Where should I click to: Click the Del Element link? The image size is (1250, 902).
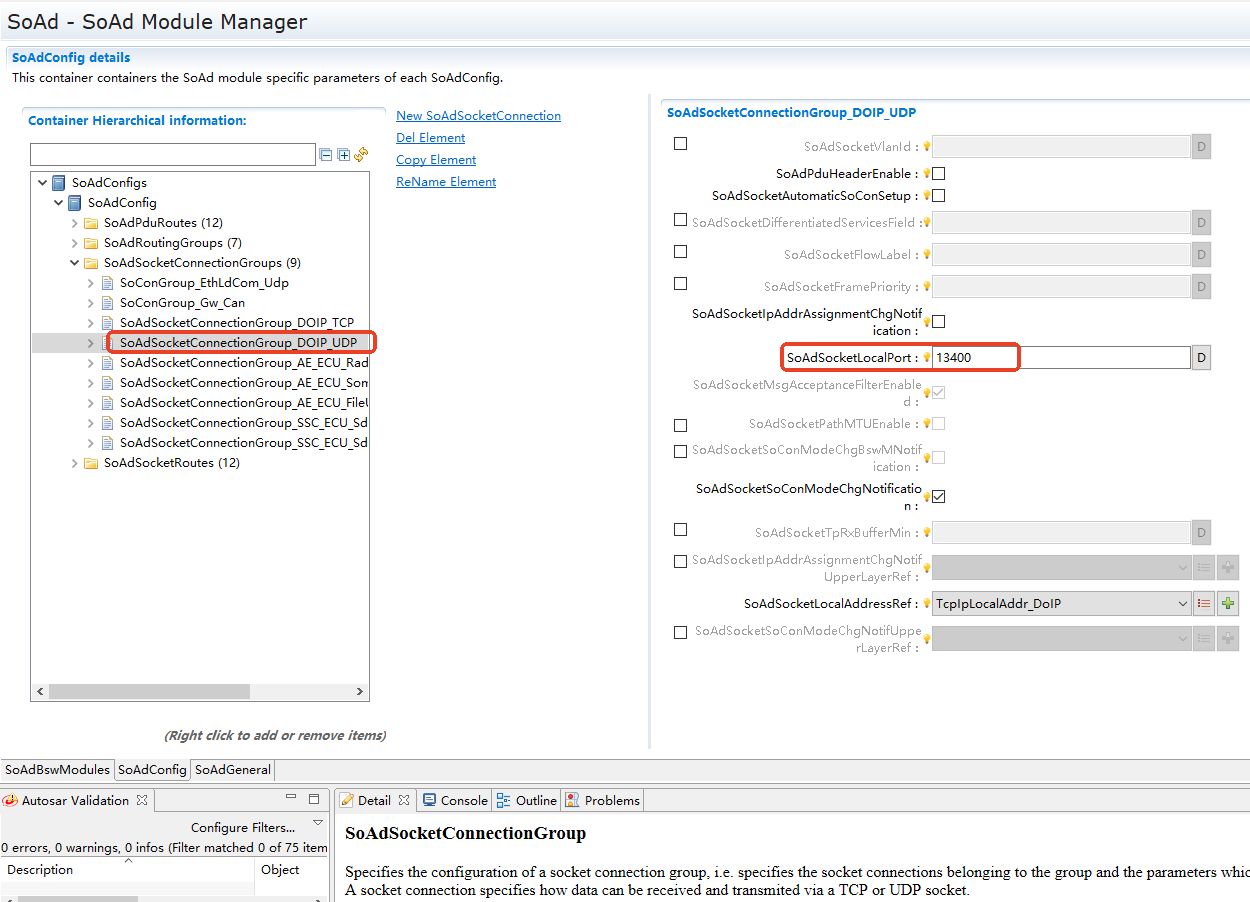(x=430, y=138)
